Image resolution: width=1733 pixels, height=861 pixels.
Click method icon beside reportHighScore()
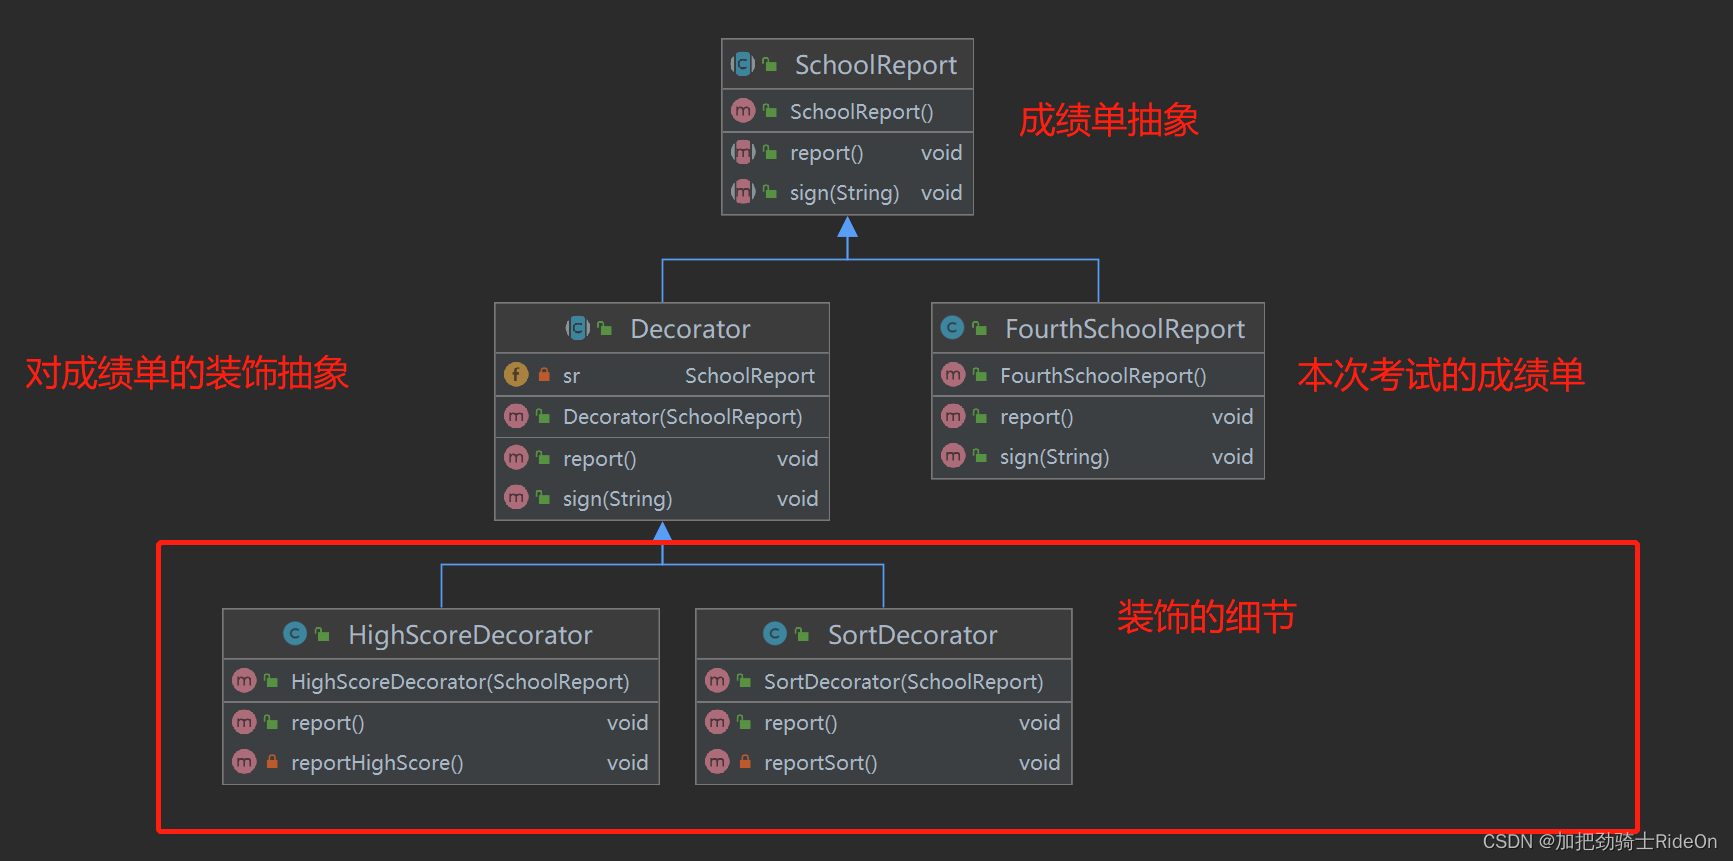(x=244, y=762)
